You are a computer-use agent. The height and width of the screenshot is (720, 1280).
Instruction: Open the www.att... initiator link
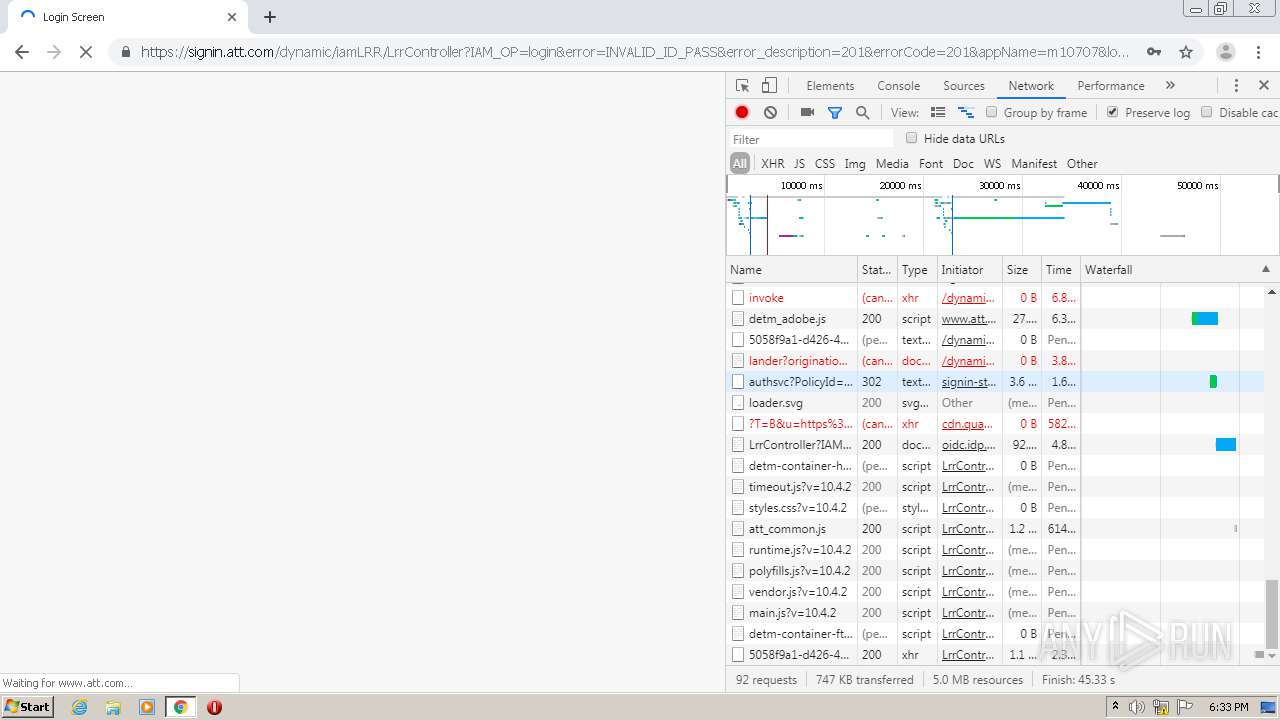pos(968,319)
